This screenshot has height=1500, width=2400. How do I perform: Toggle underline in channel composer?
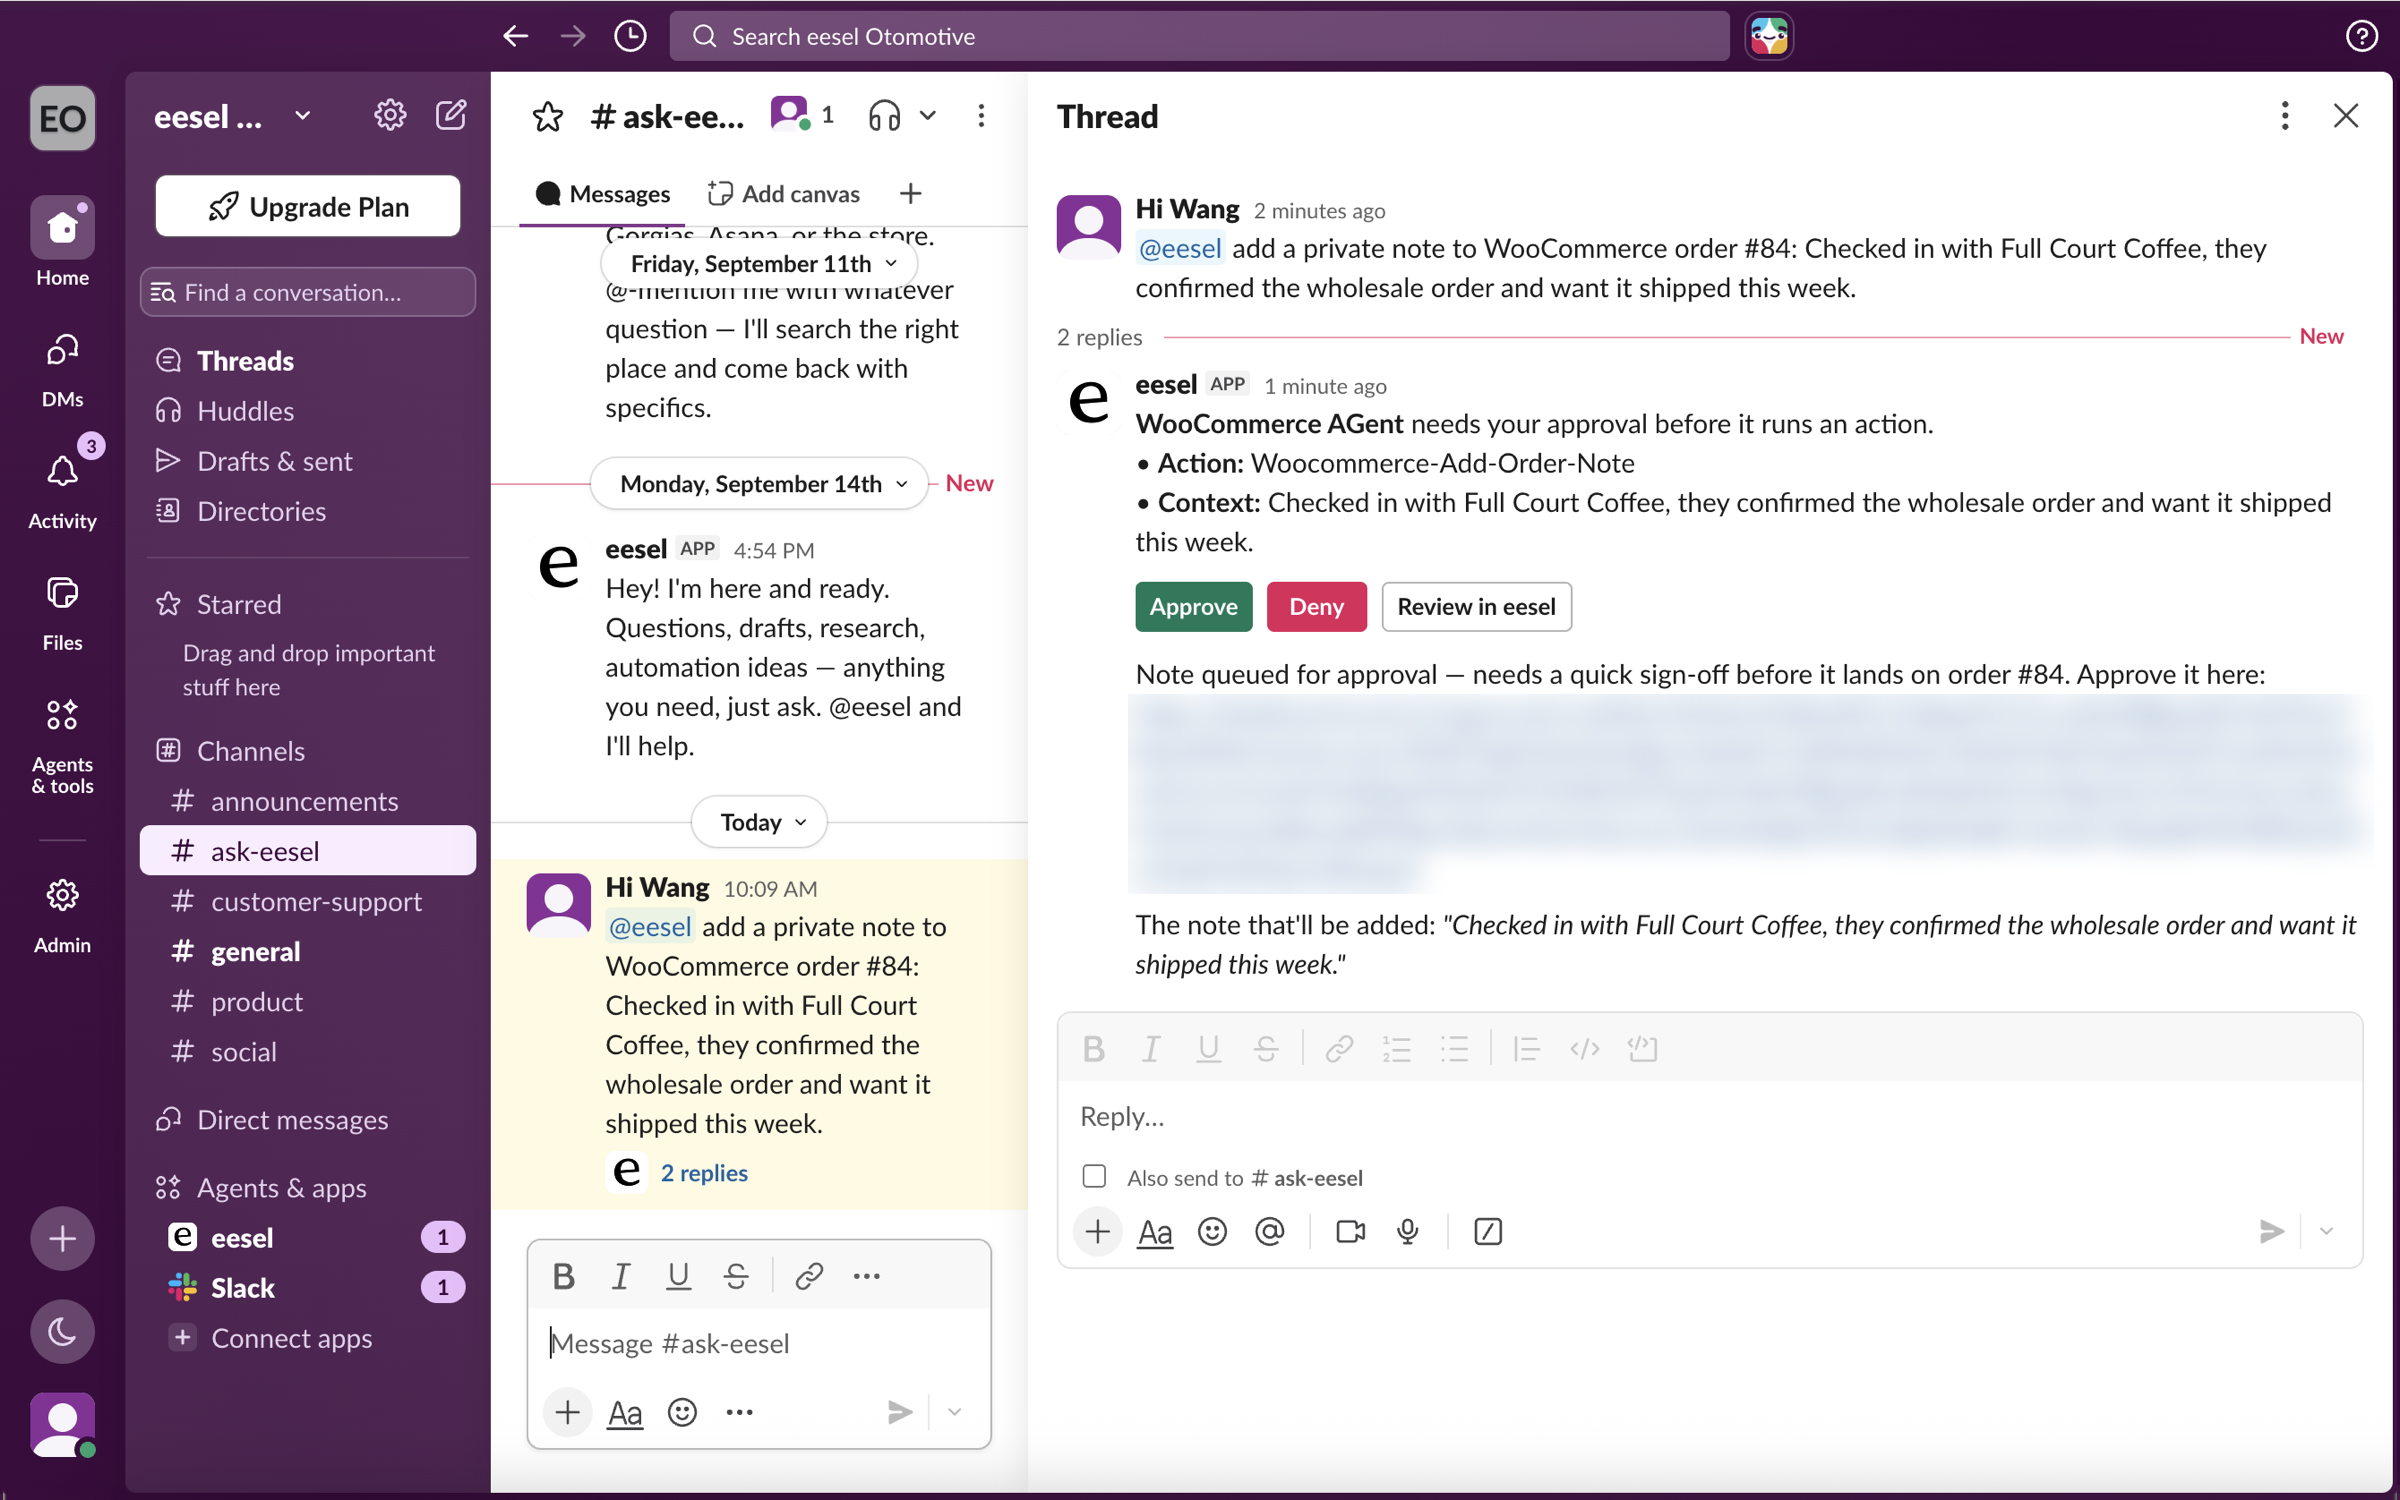(678, 1276)
